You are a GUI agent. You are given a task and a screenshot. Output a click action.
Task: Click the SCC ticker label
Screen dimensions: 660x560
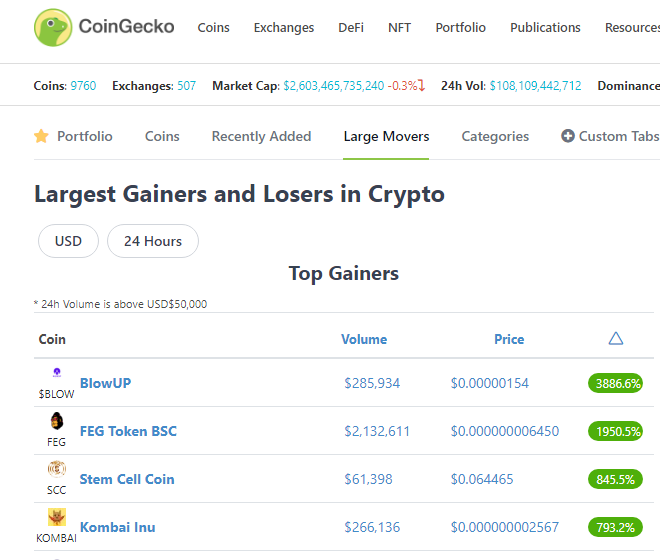[x=56, y=490]
